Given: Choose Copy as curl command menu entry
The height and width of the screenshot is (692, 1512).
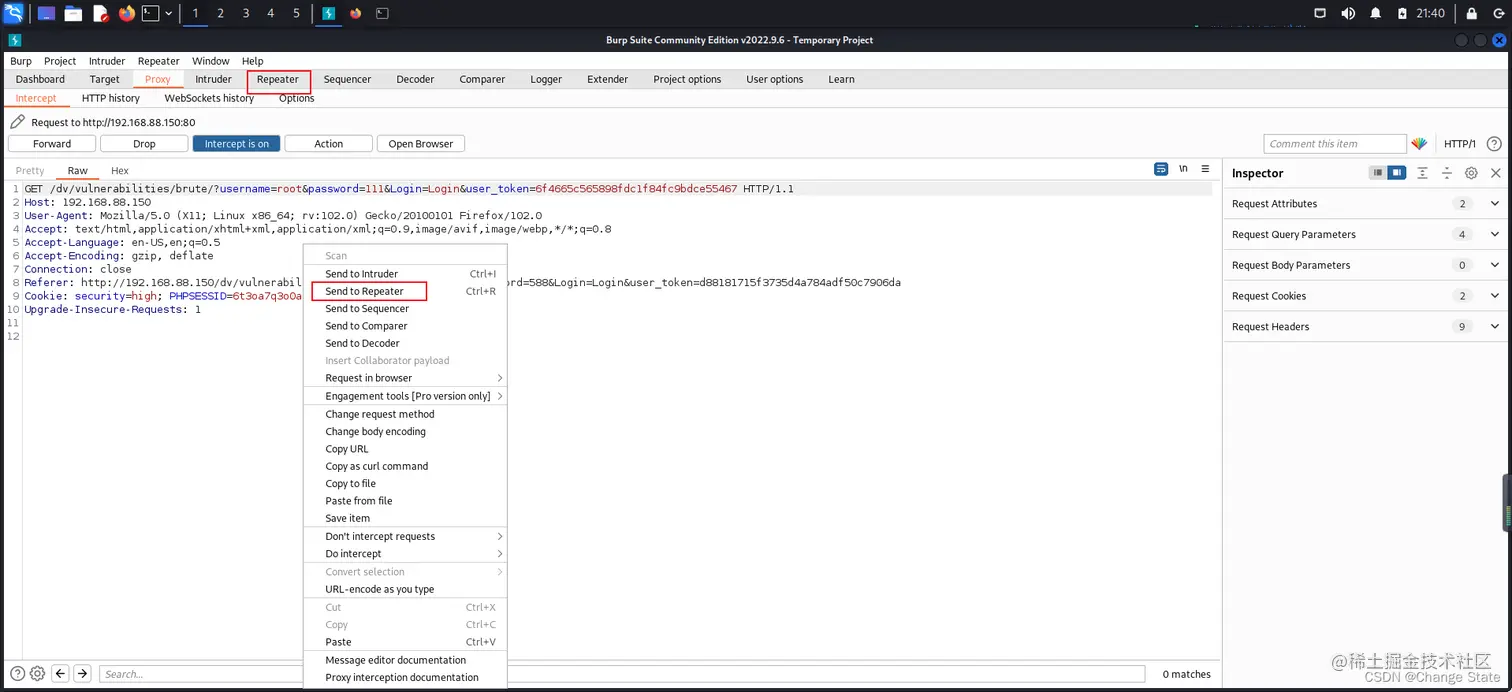Looking at the screenshot, I should (405, 466).
